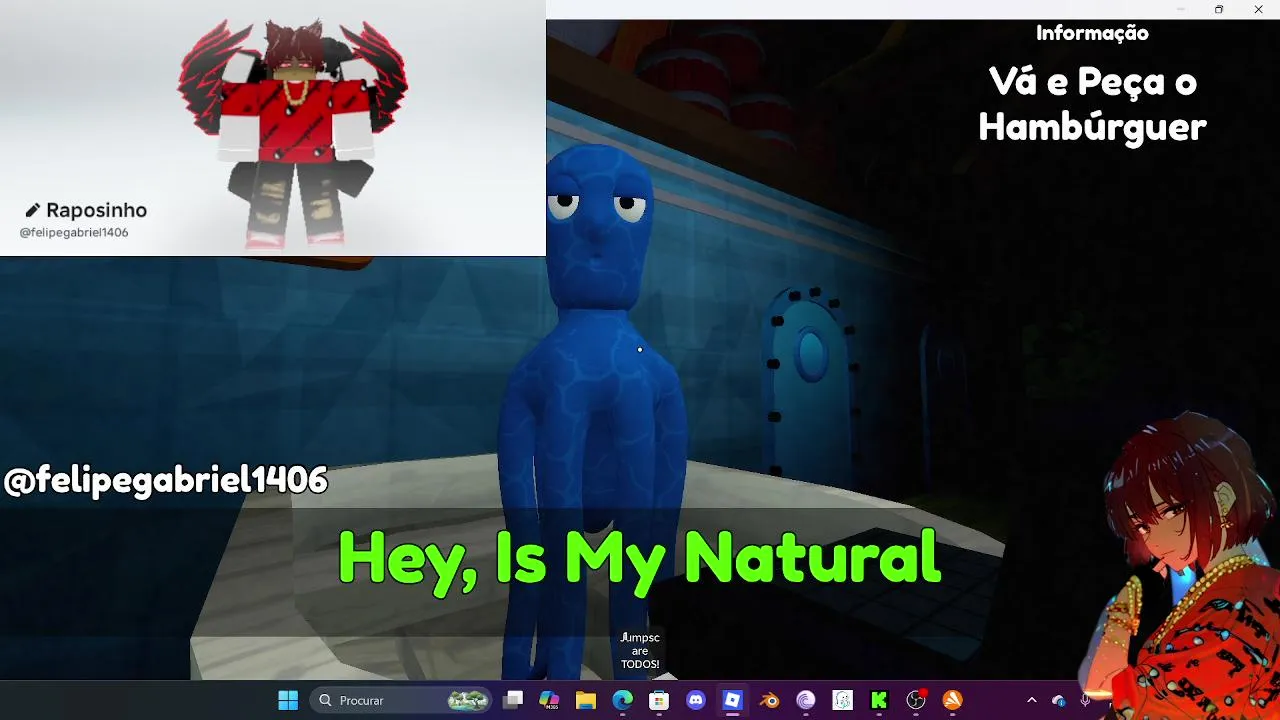Open the OneDrive cloud tray icon

point(1059,700)
